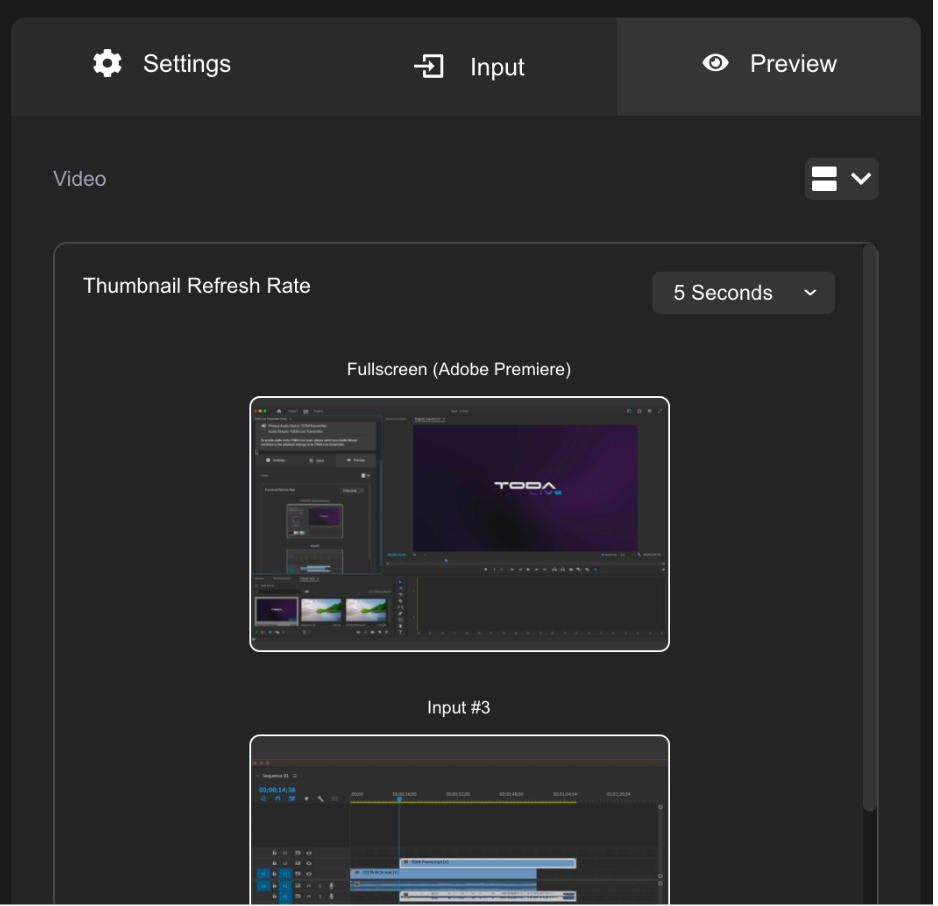Click the Preview eye icon
This screenshot has height=906, width=938.
(715, 63)
